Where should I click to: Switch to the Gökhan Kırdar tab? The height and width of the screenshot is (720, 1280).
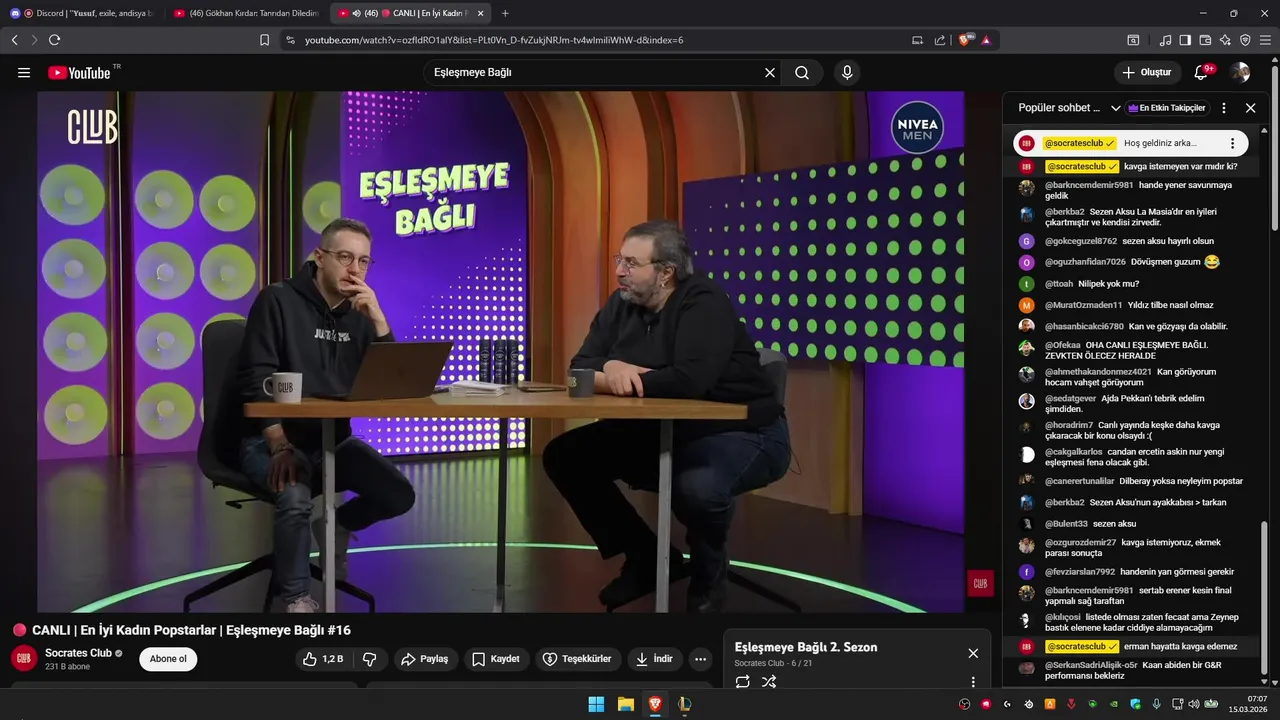[x=246, y=13]
